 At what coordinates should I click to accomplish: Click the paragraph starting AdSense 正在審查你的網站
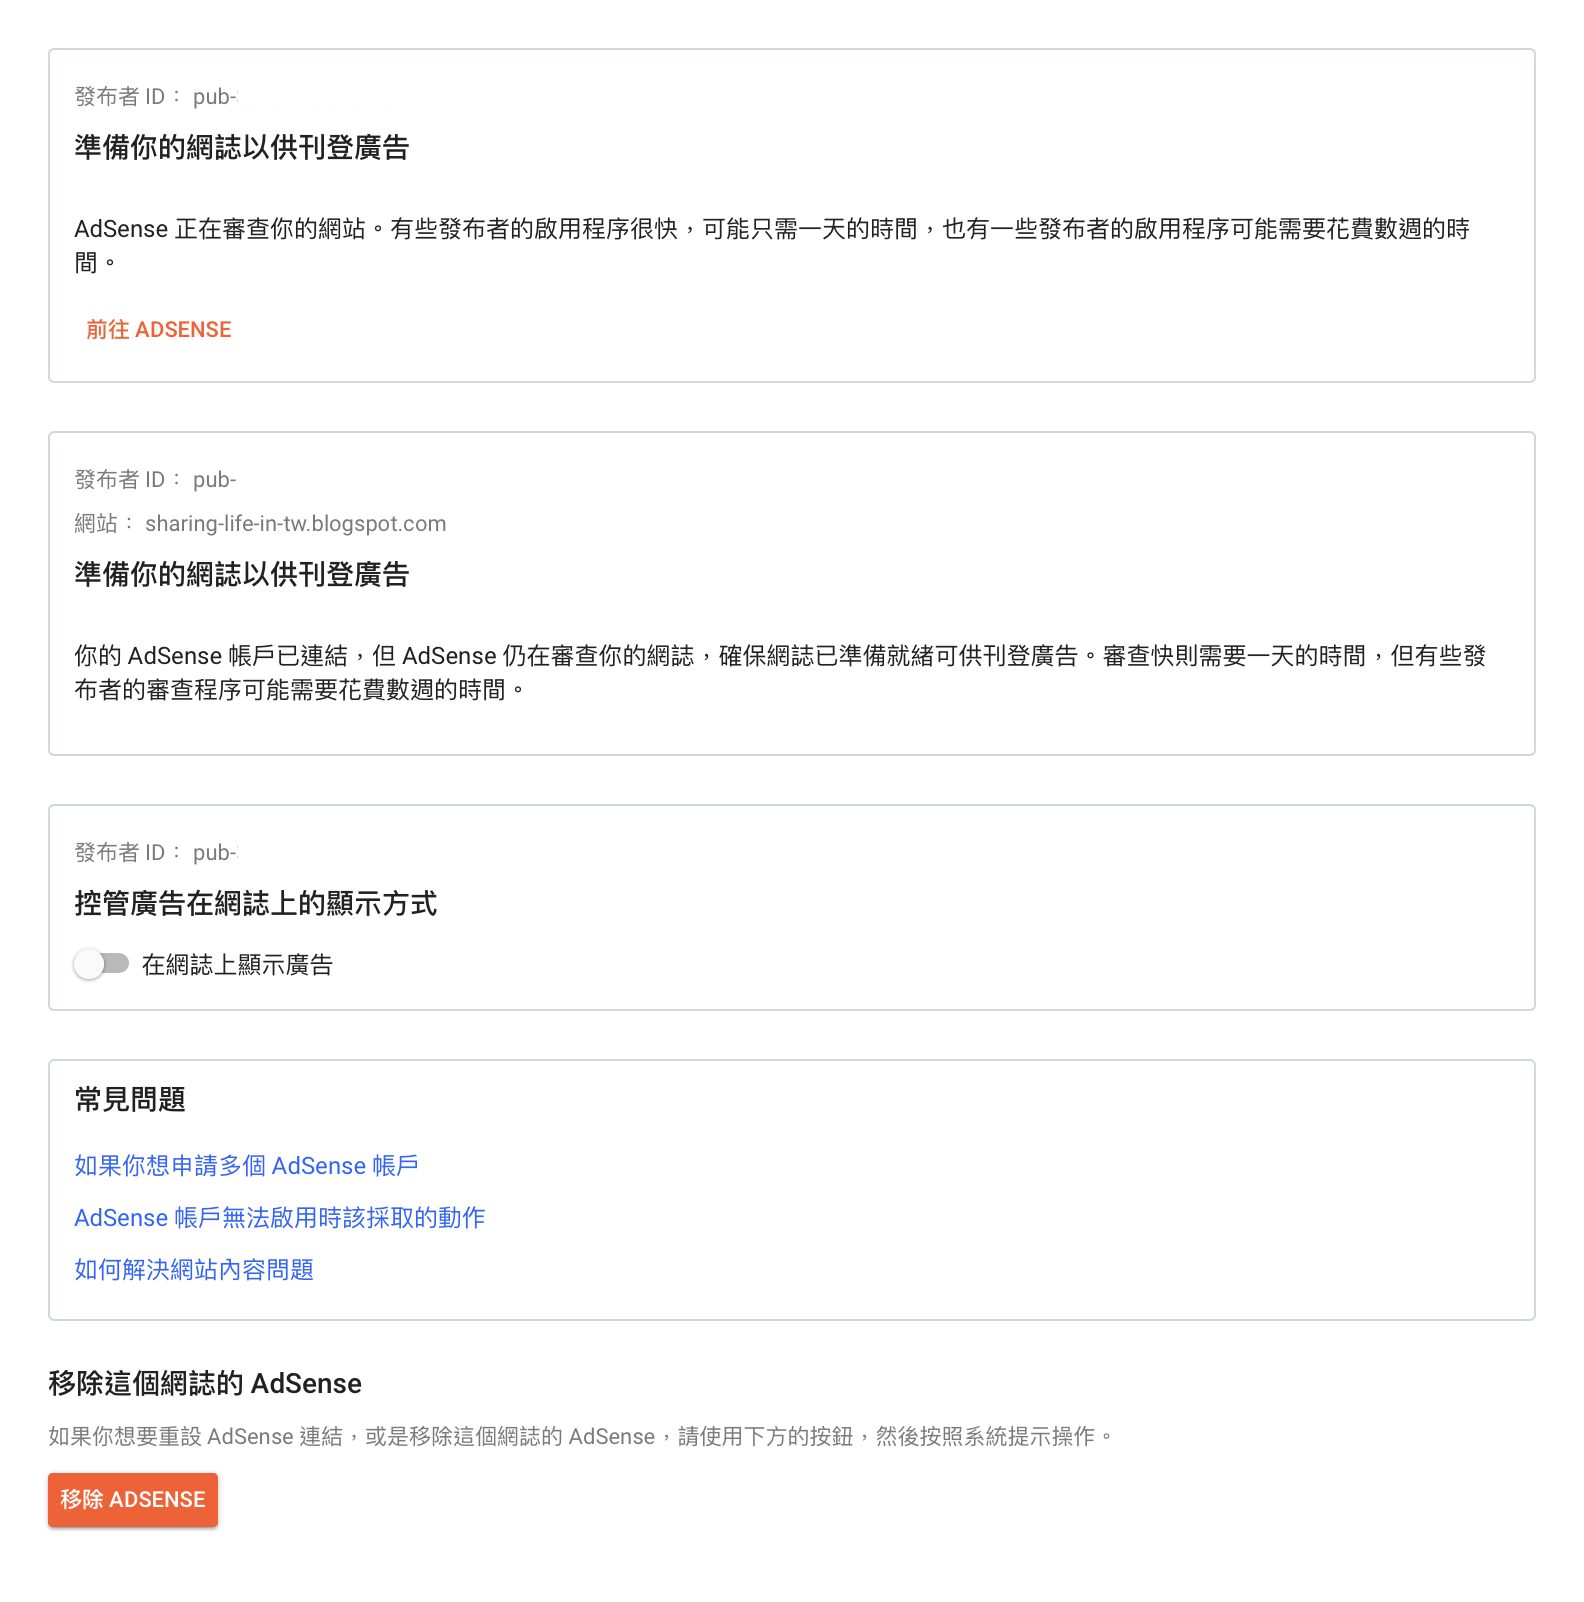tap(772, 246)
